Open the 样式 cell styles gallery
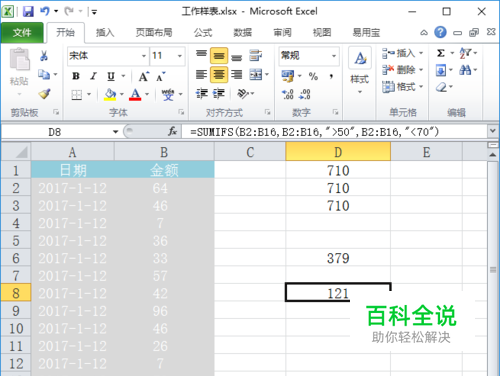This screenshot has width=500, height=376. (x=360, y=71)
